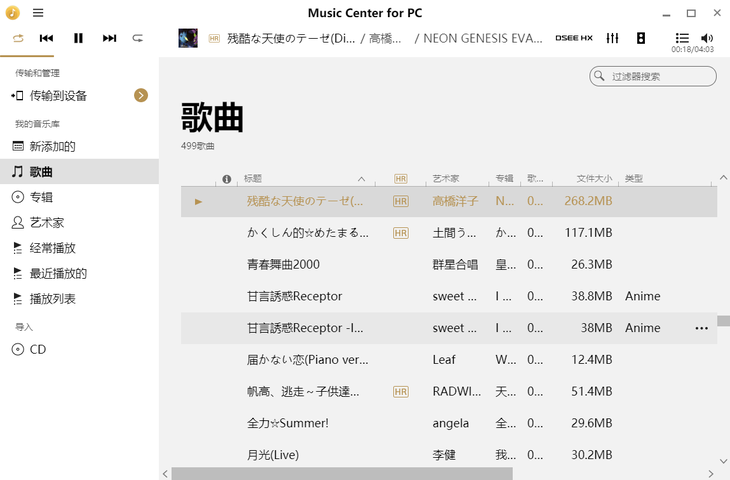This screenshot has height=480, width=730.
Task: Select the 歌曲 sidebar item
Action: pyautogui.click(x=79, y=172)
